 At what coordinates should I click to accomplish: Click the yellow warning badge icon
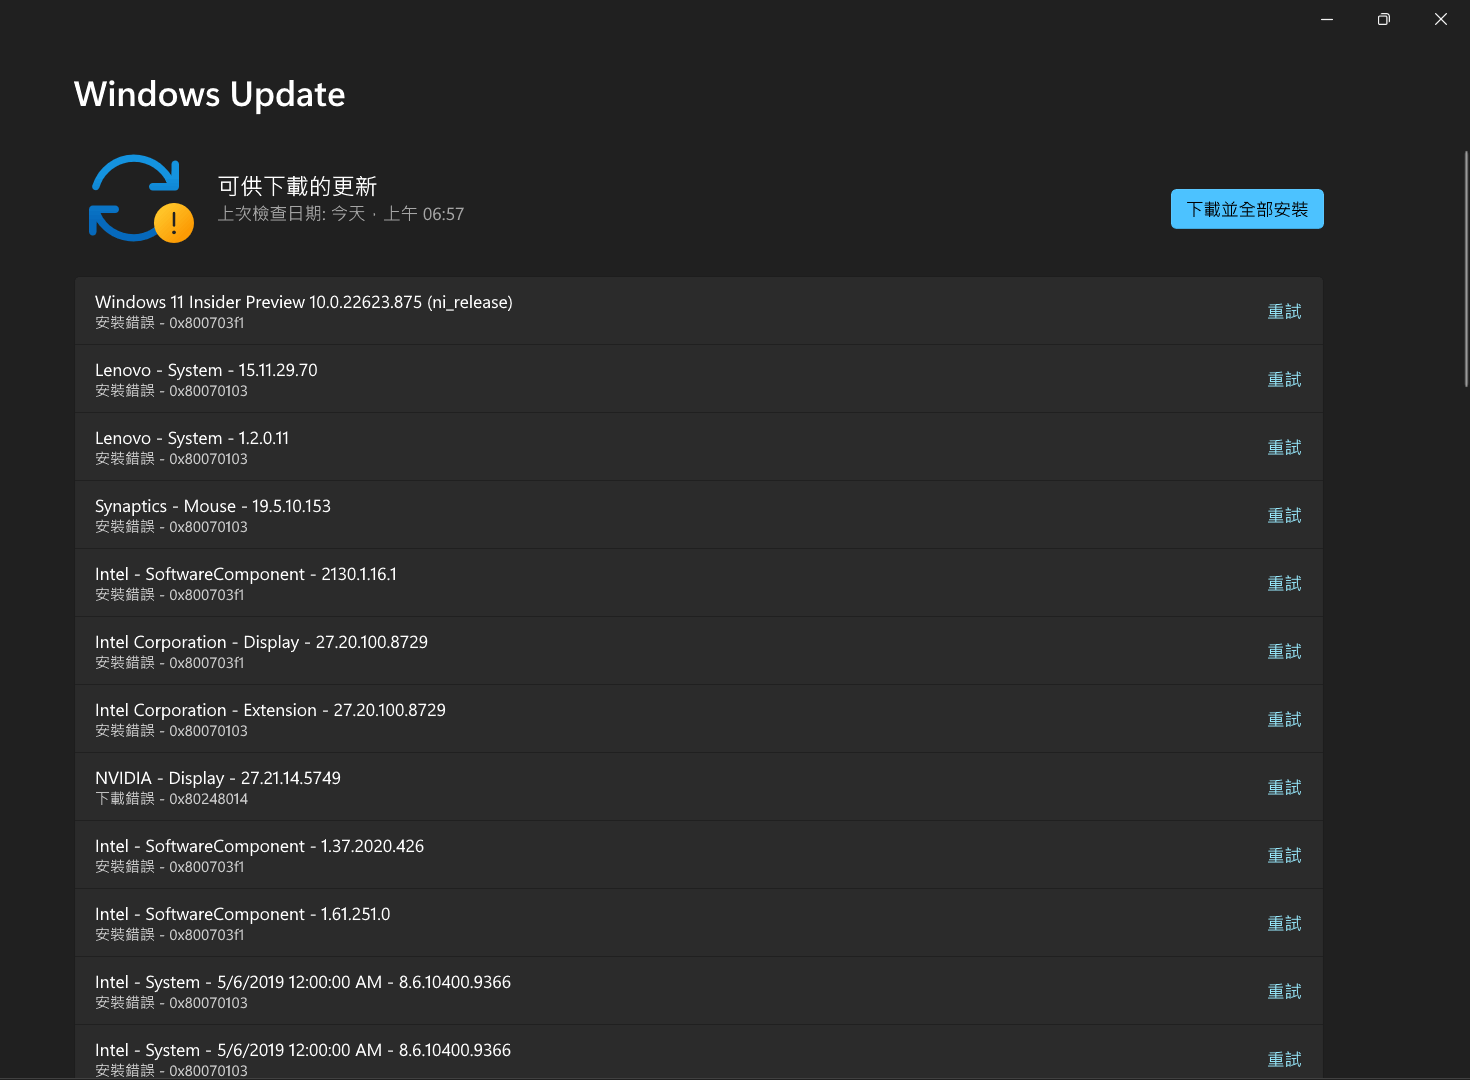point(174,223)
